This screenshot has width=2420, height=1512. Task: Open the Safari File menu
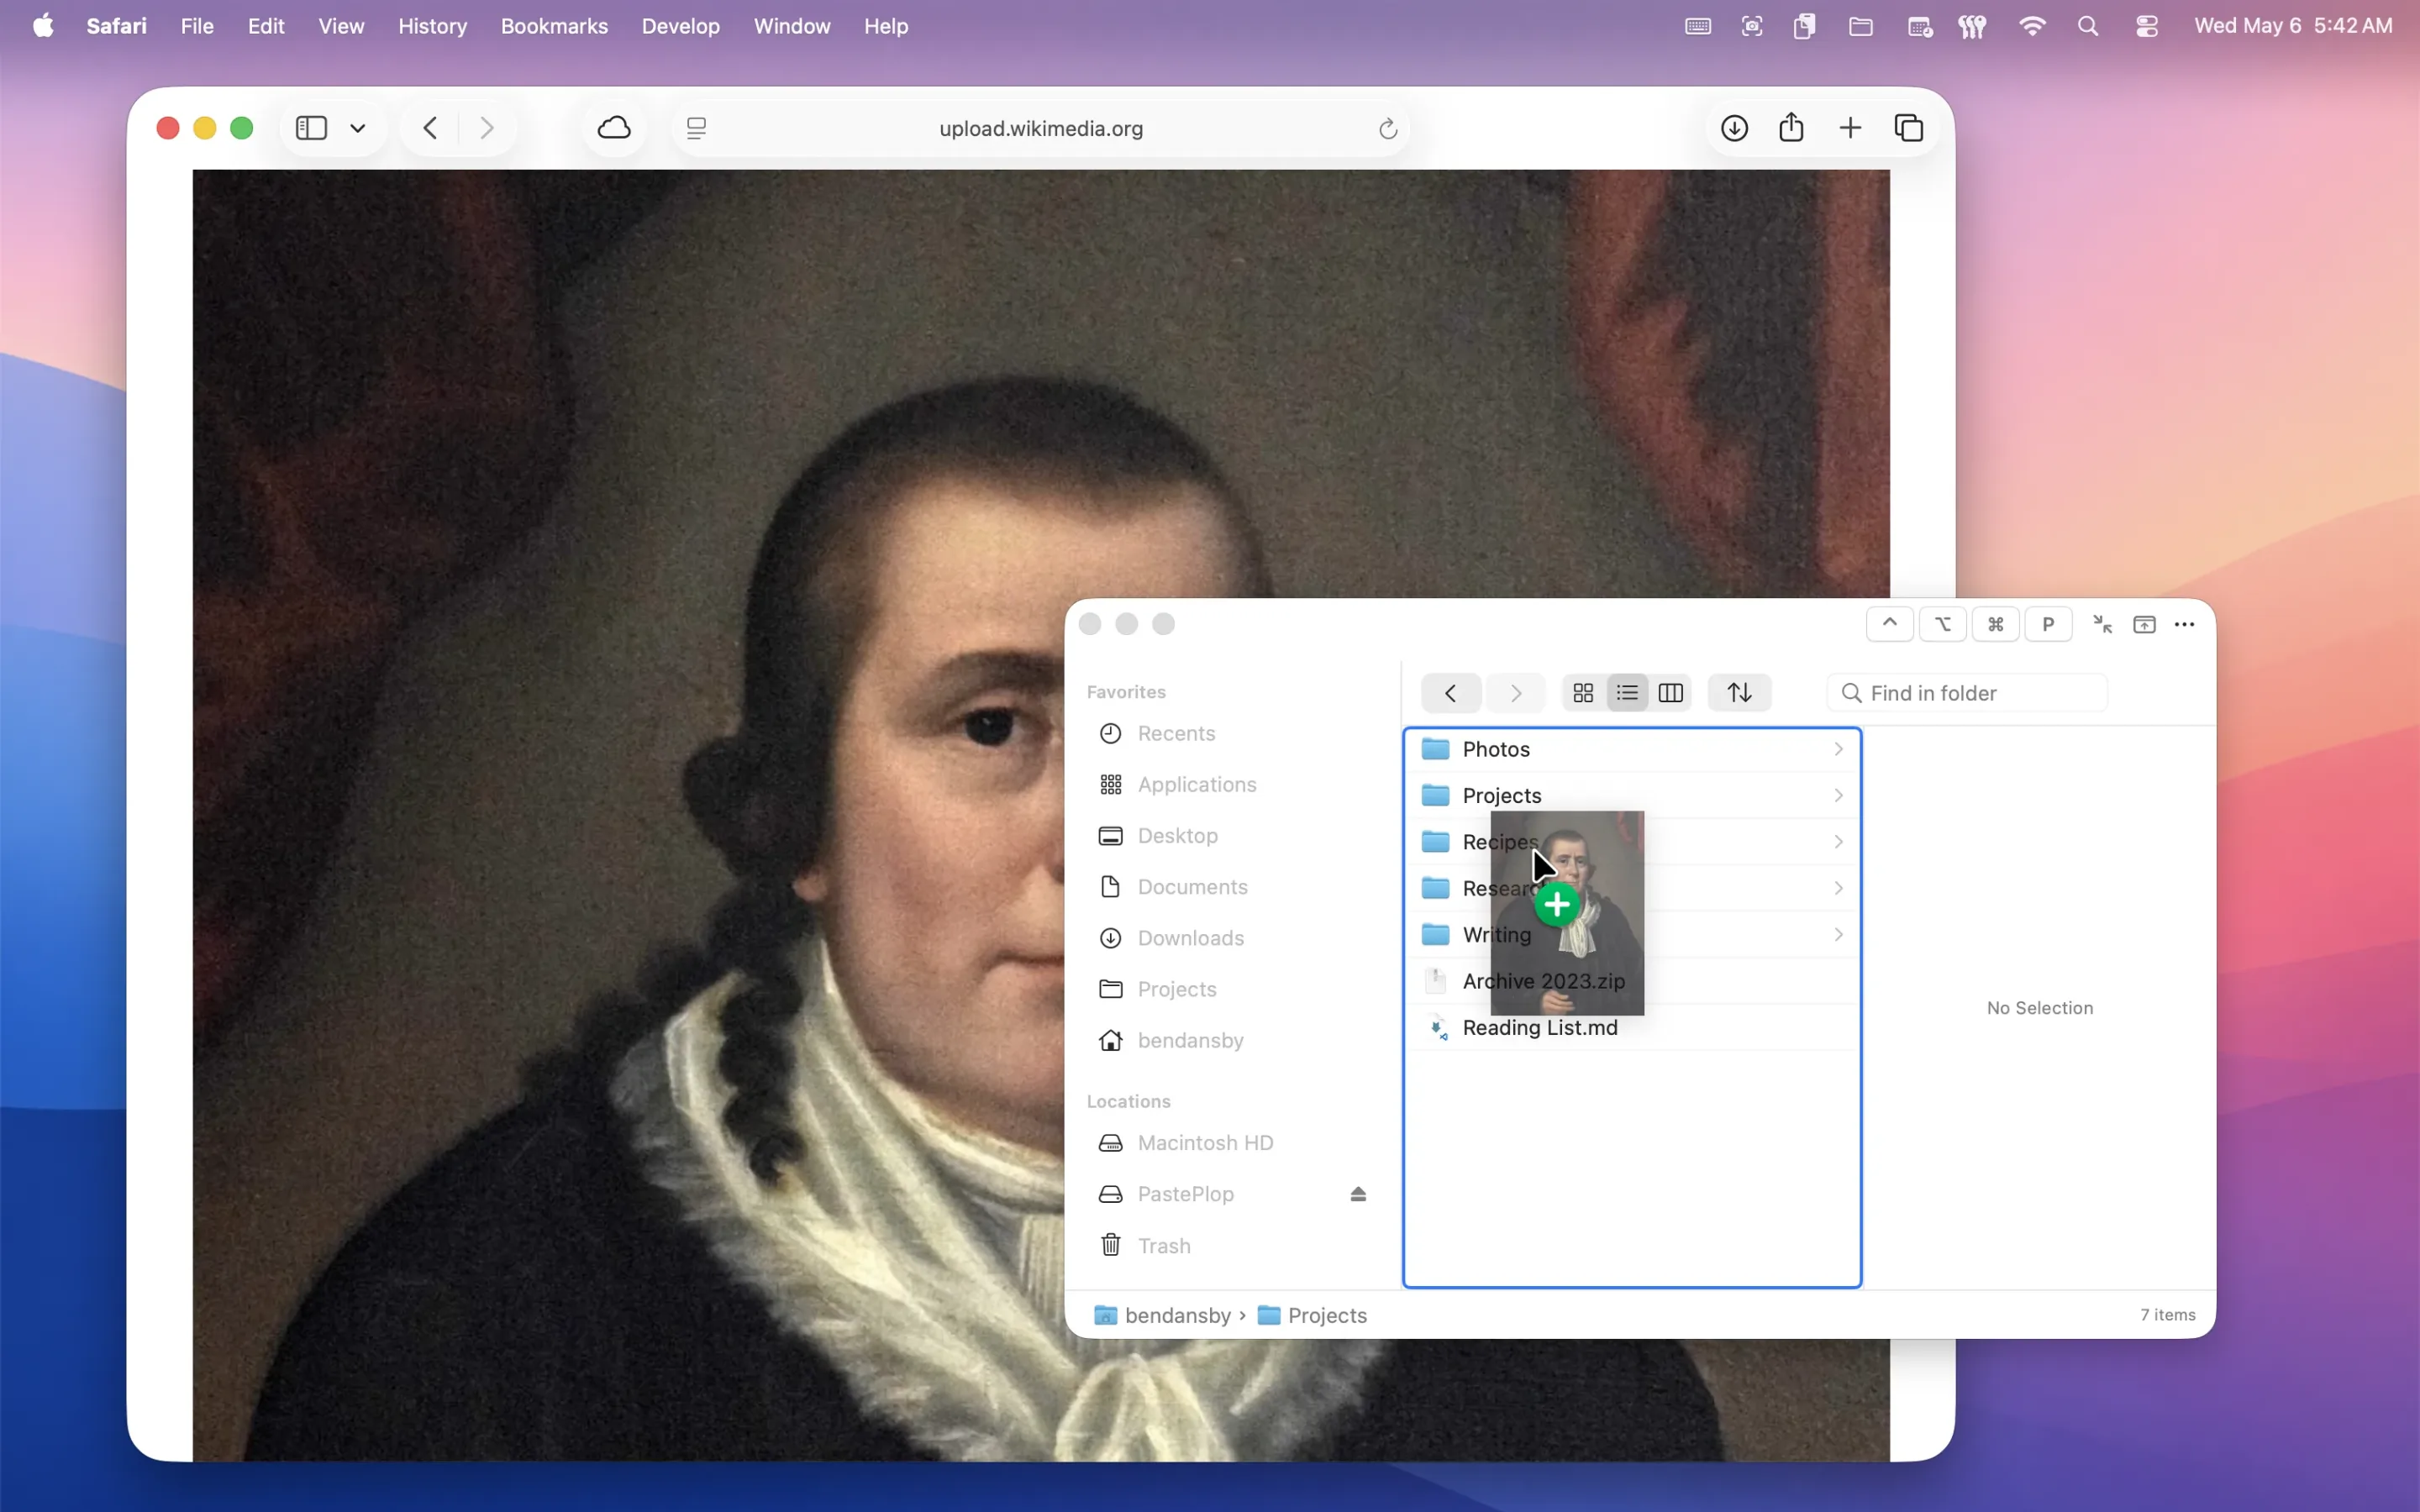[197, 26]
